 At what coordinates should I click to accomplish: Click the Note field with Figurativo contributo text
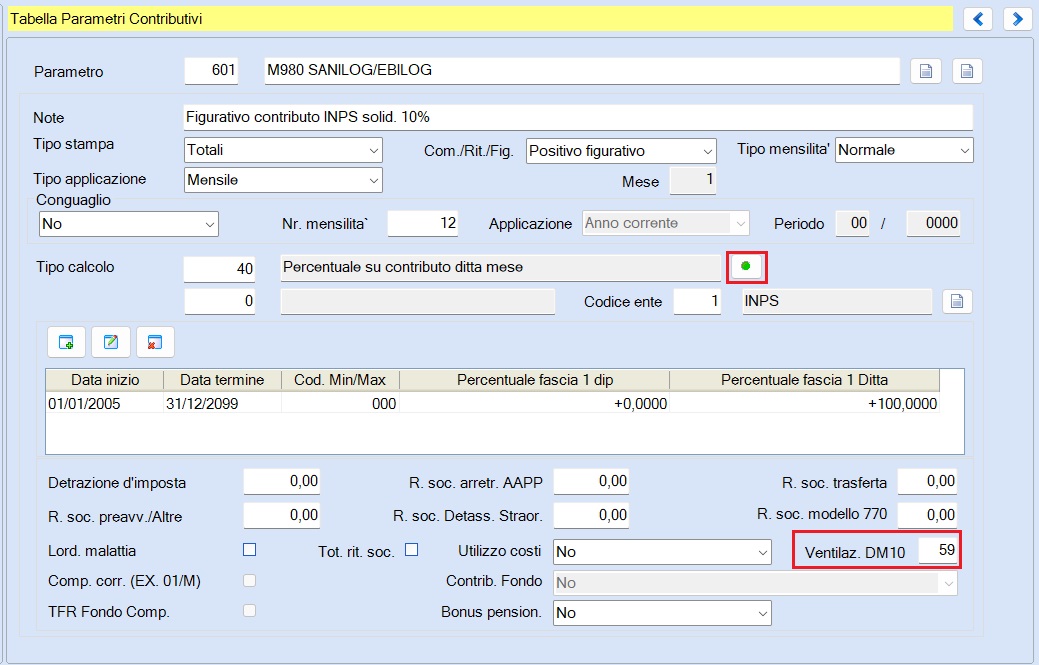pos(578,117)
